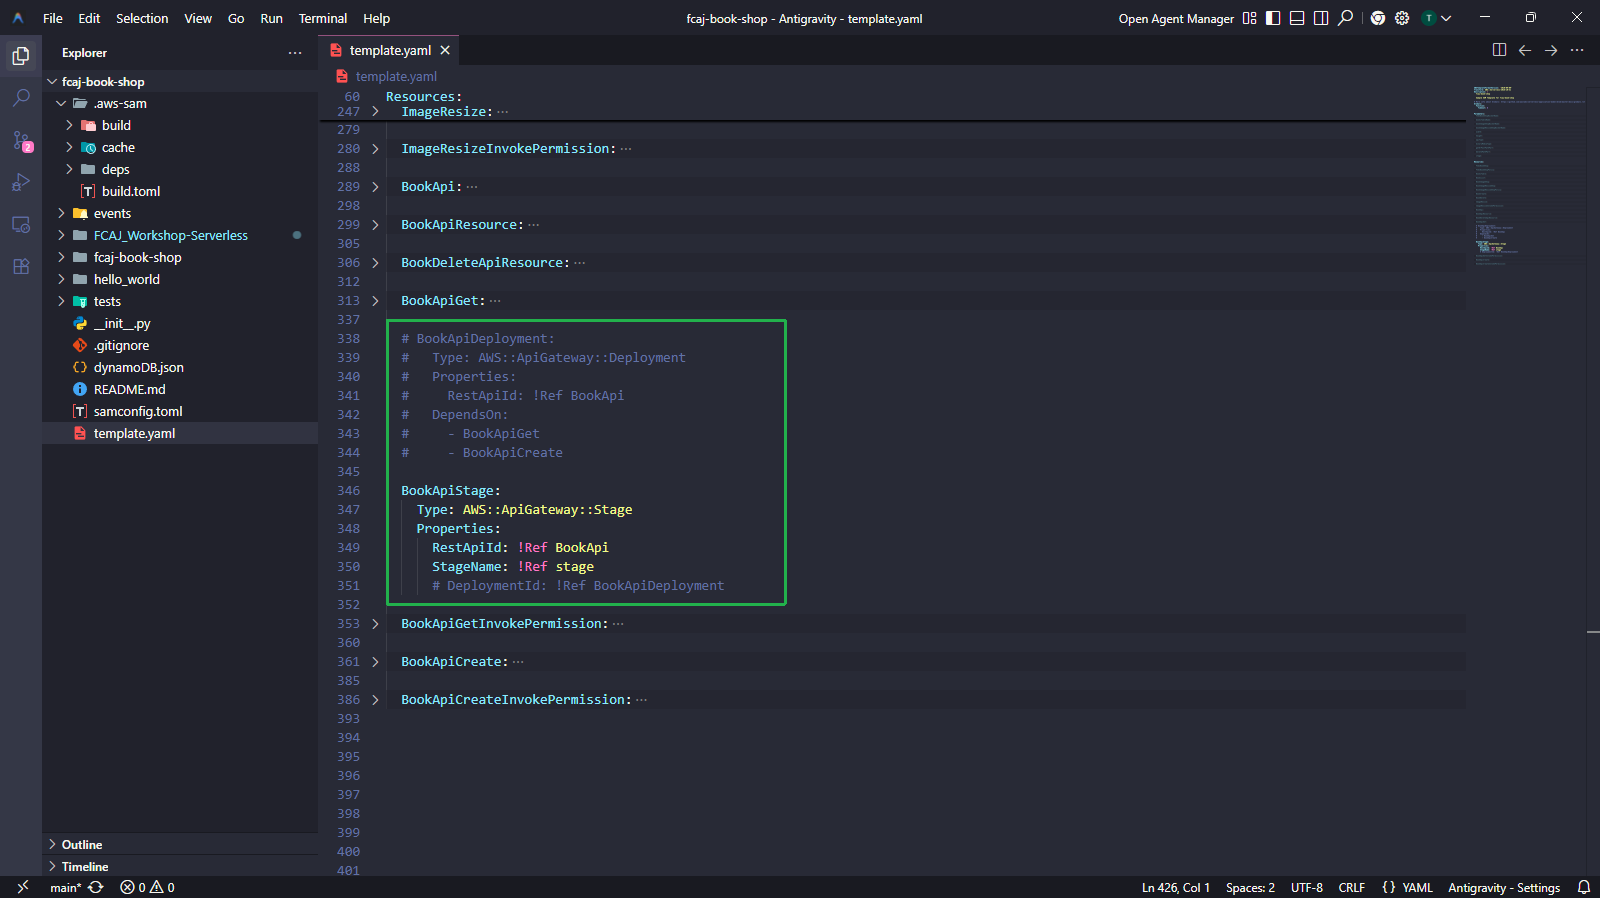Screen dimensions: 1600x898
Task: Open the Go menu
Action: [236, 18]
